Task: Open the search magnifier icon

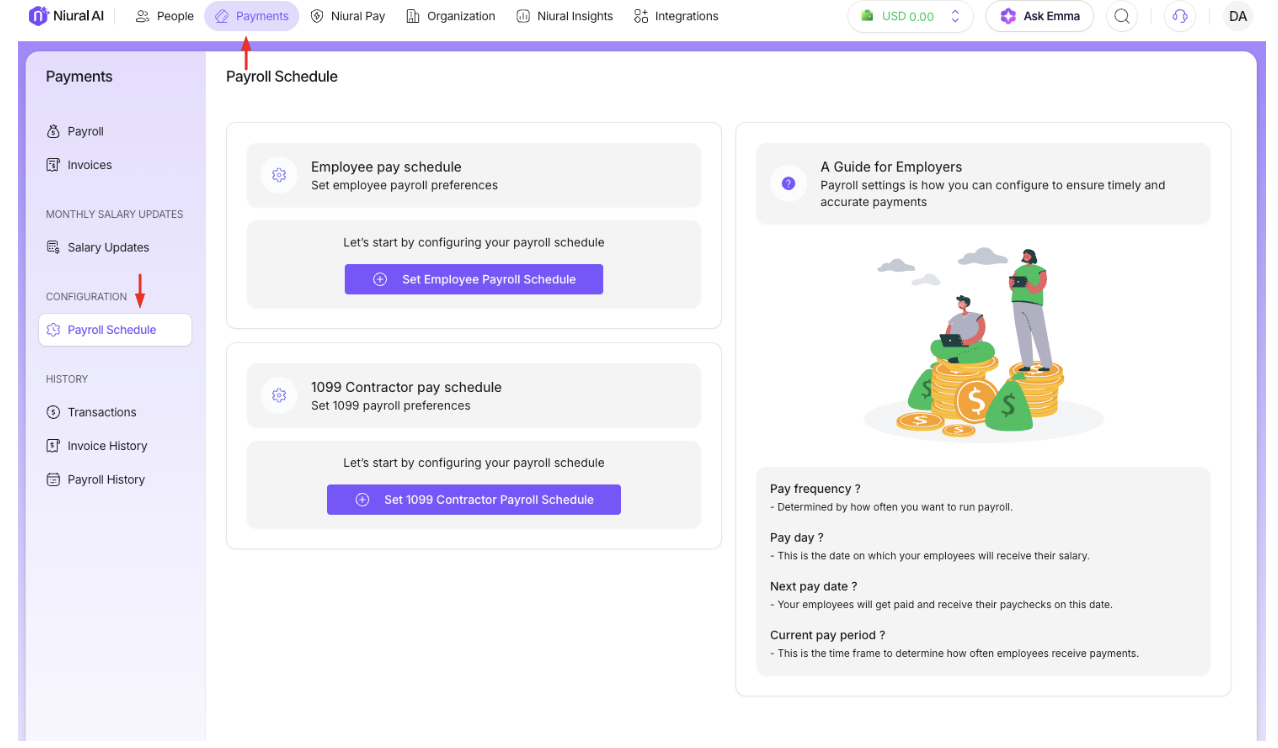Action: [x=1122, y=16]
